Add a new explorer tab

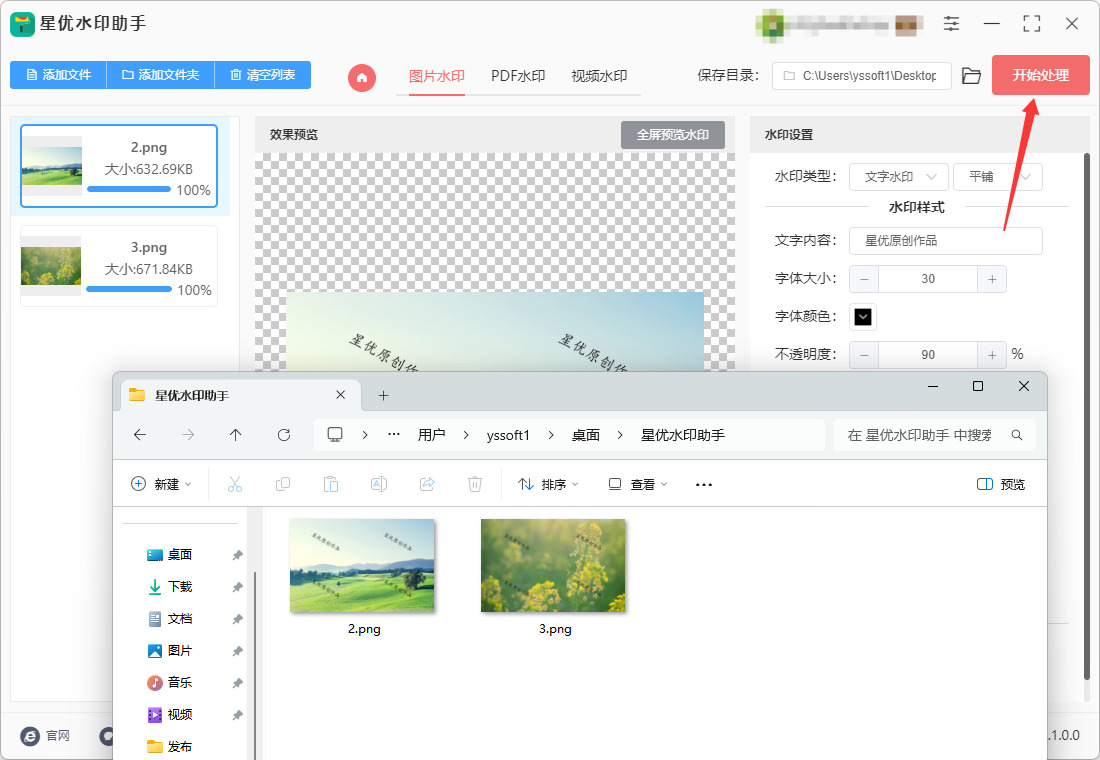pos(383,396)
